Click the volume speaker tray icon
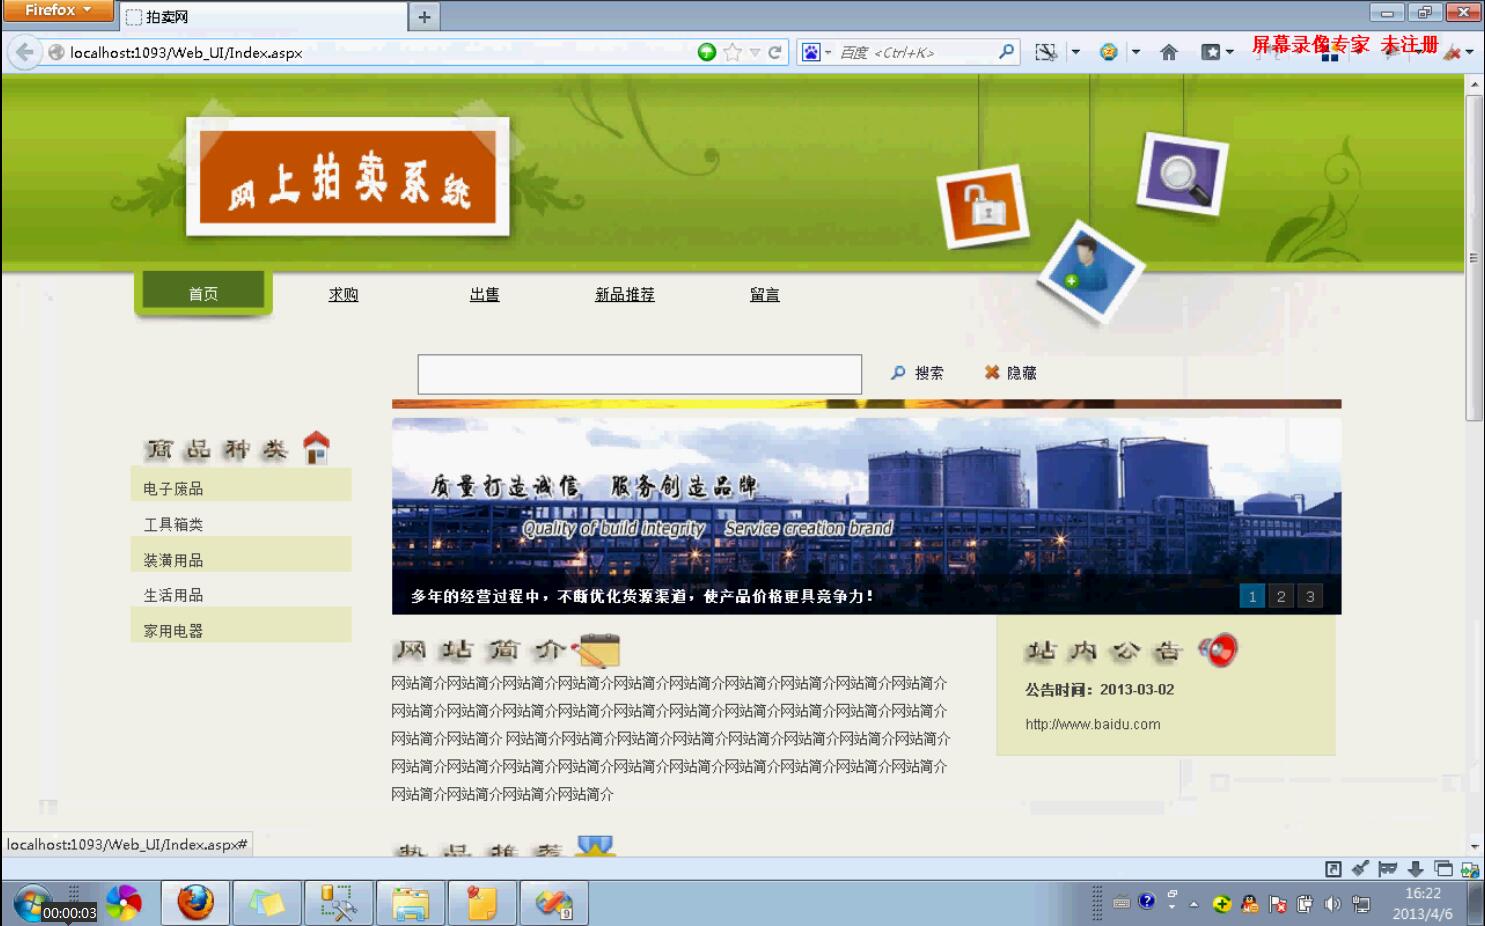1485x926 pixels. coord(1332,904)
